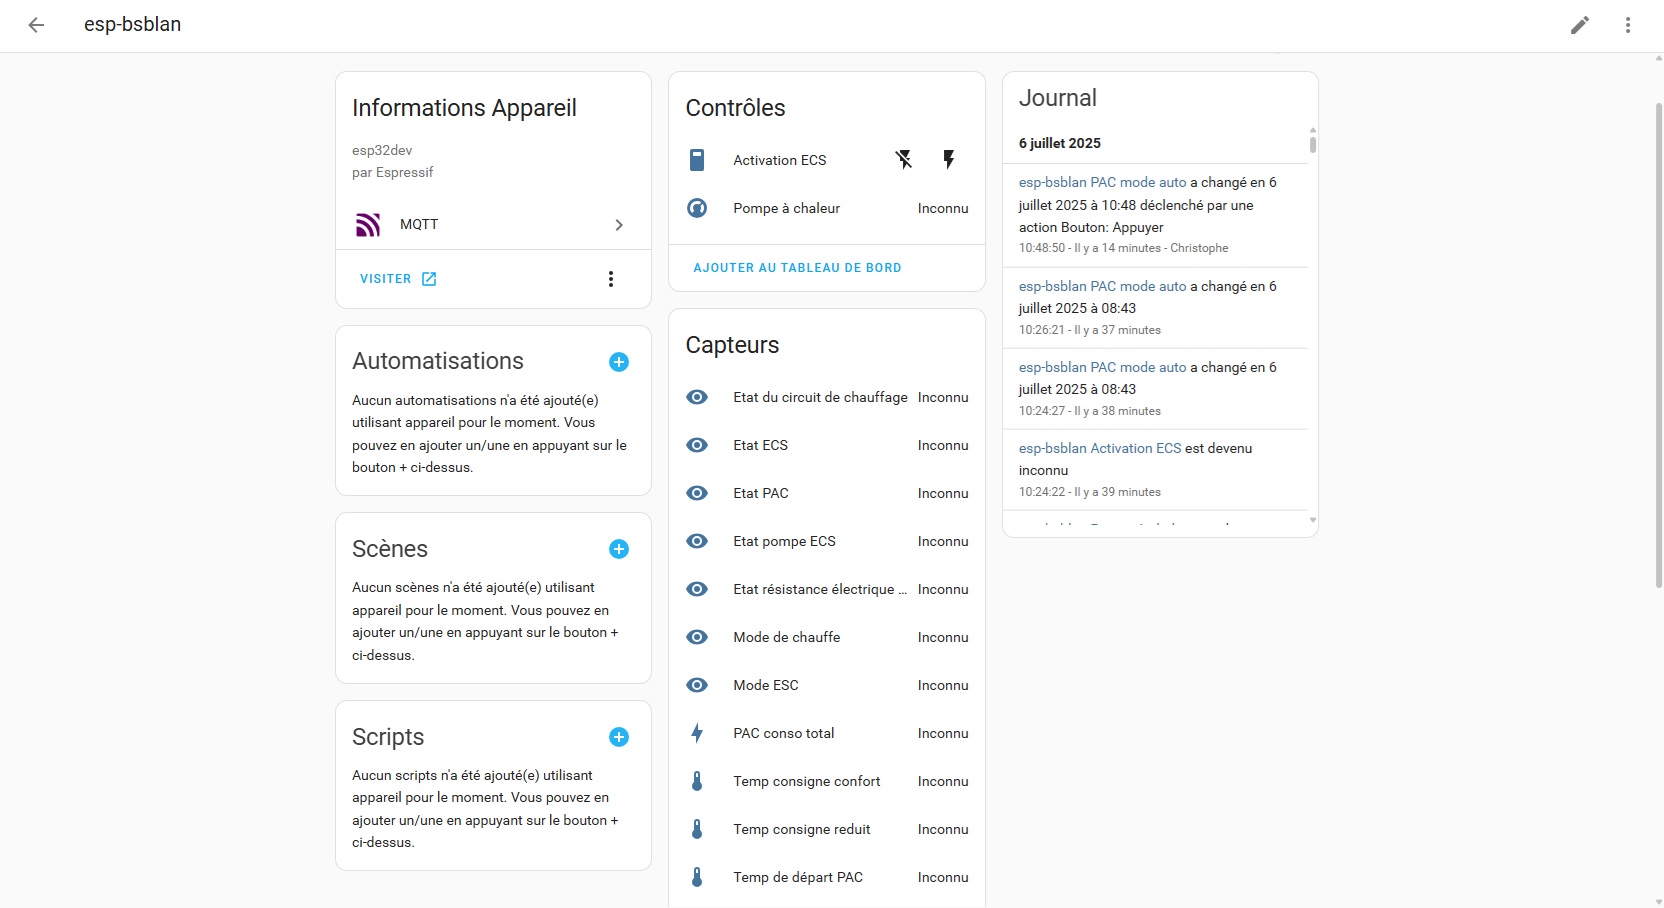Image resolution: width=1664 pixels, height=908 pixels.
Task: Open the Pompe à chaleur entity row
Action: click(827, 208)
